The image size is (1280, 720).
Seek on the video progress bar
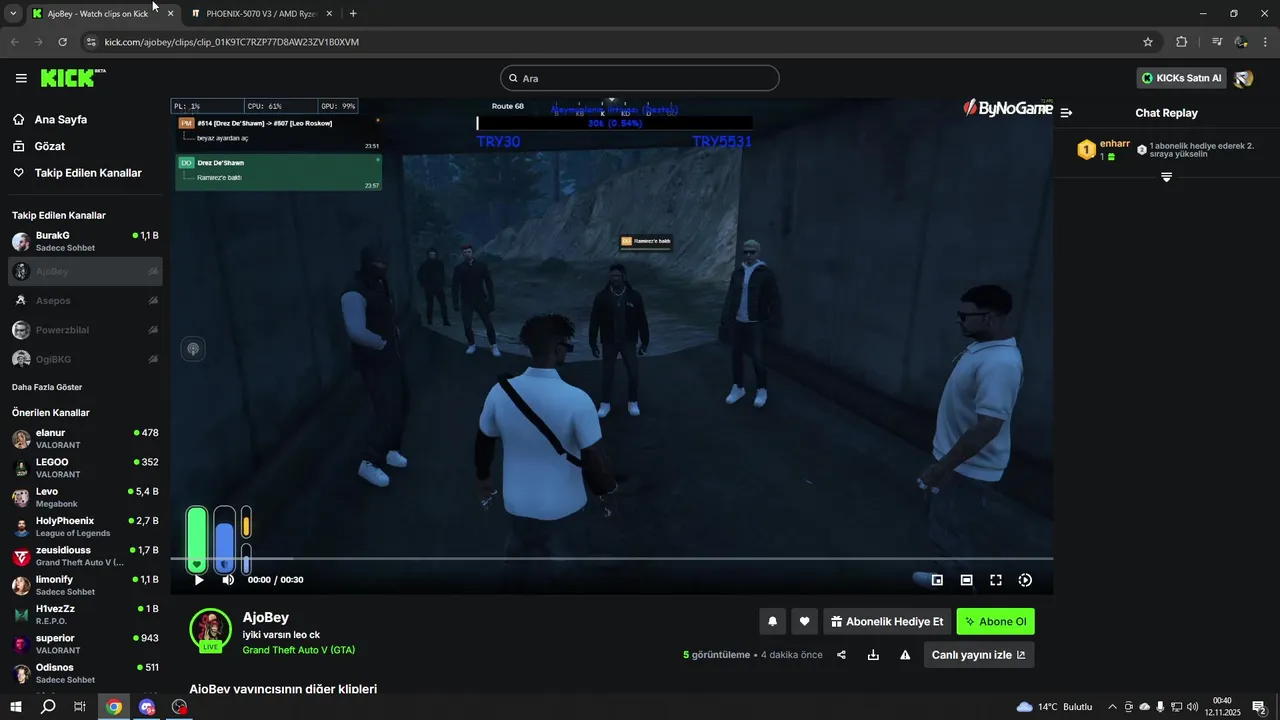click(611, 558)
